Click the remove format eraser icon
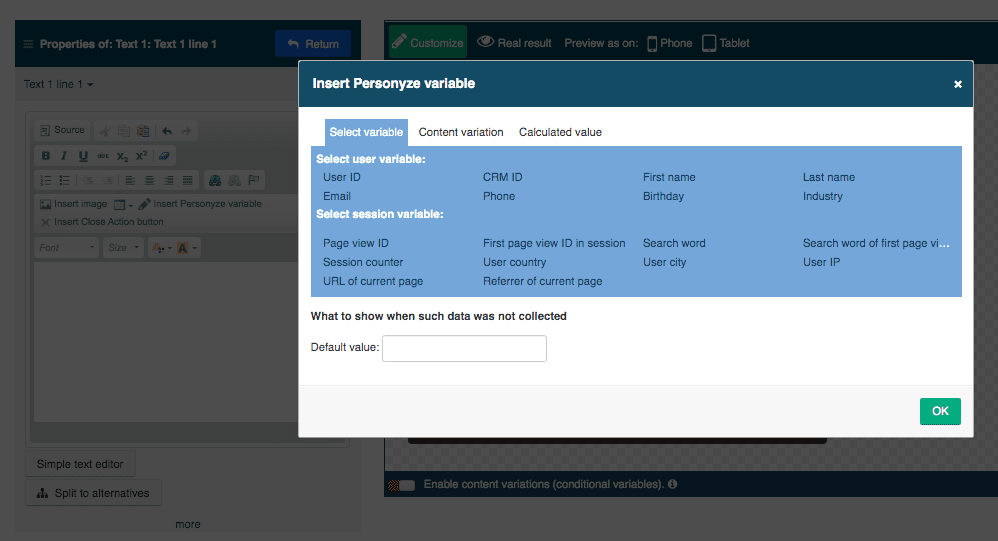 point(165,156)
